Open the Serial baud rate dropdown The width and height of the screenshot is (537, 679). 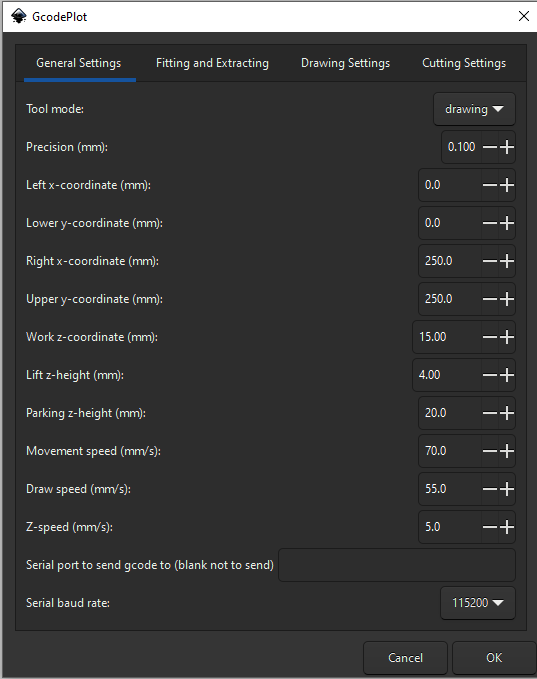point(478,603)
